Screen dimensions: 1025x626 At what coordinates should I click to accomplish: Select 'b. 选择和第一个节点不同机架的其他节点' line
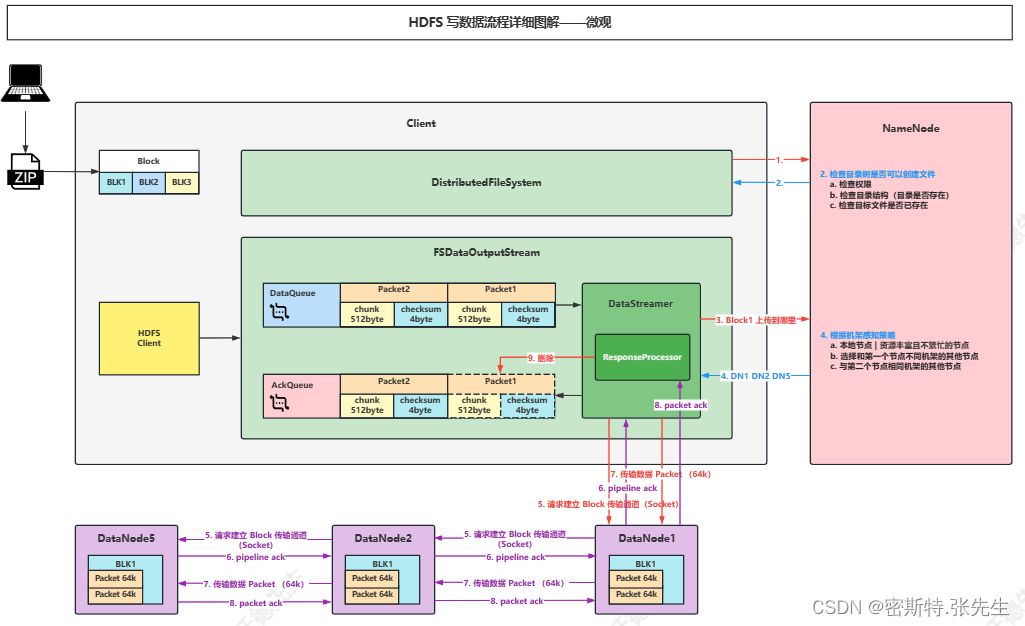904,356
